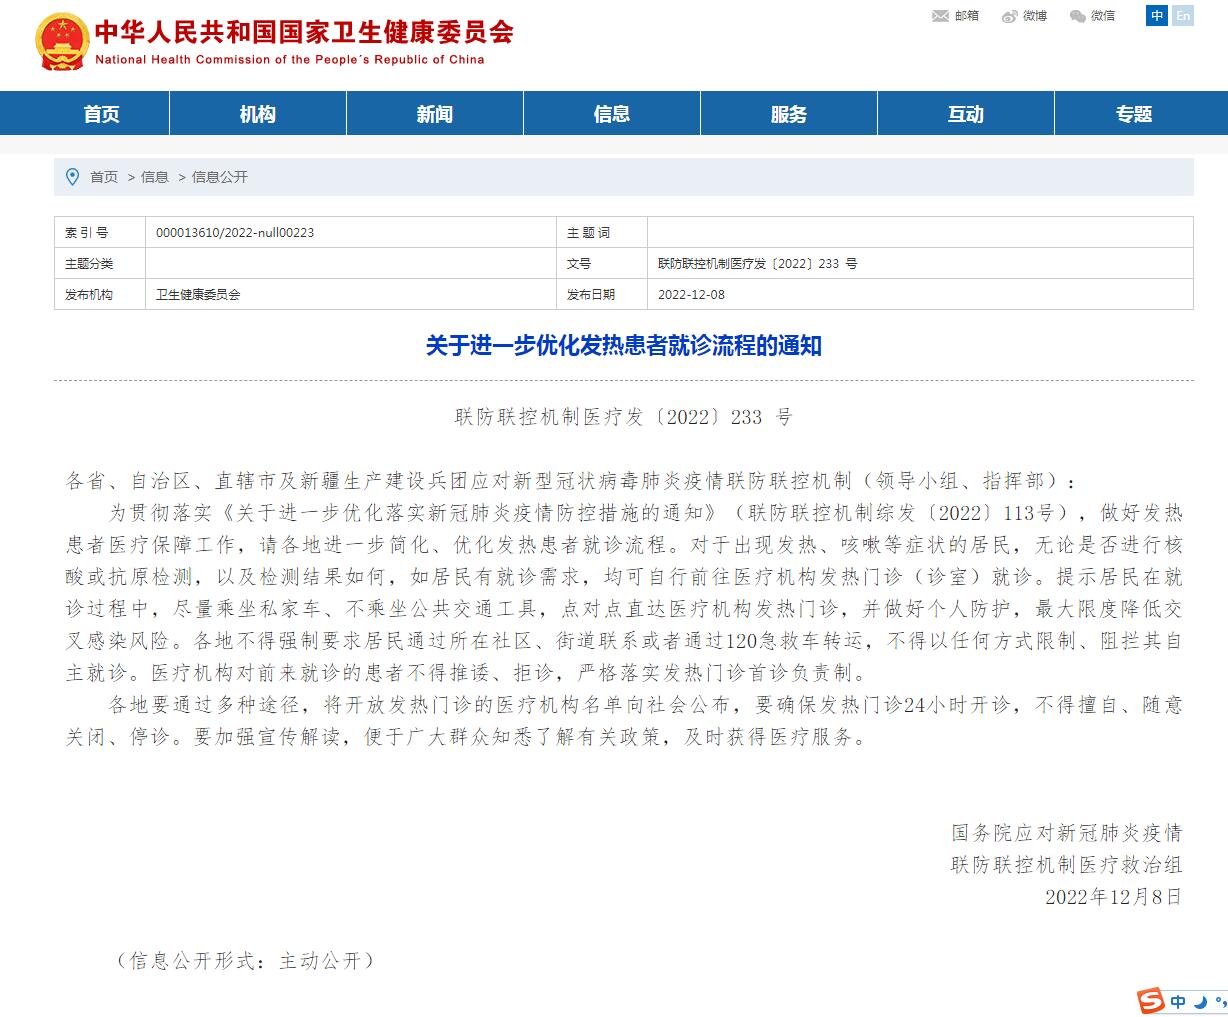
Task: Click the publish date 2022-12-08
Action: [x=691, y=295]
